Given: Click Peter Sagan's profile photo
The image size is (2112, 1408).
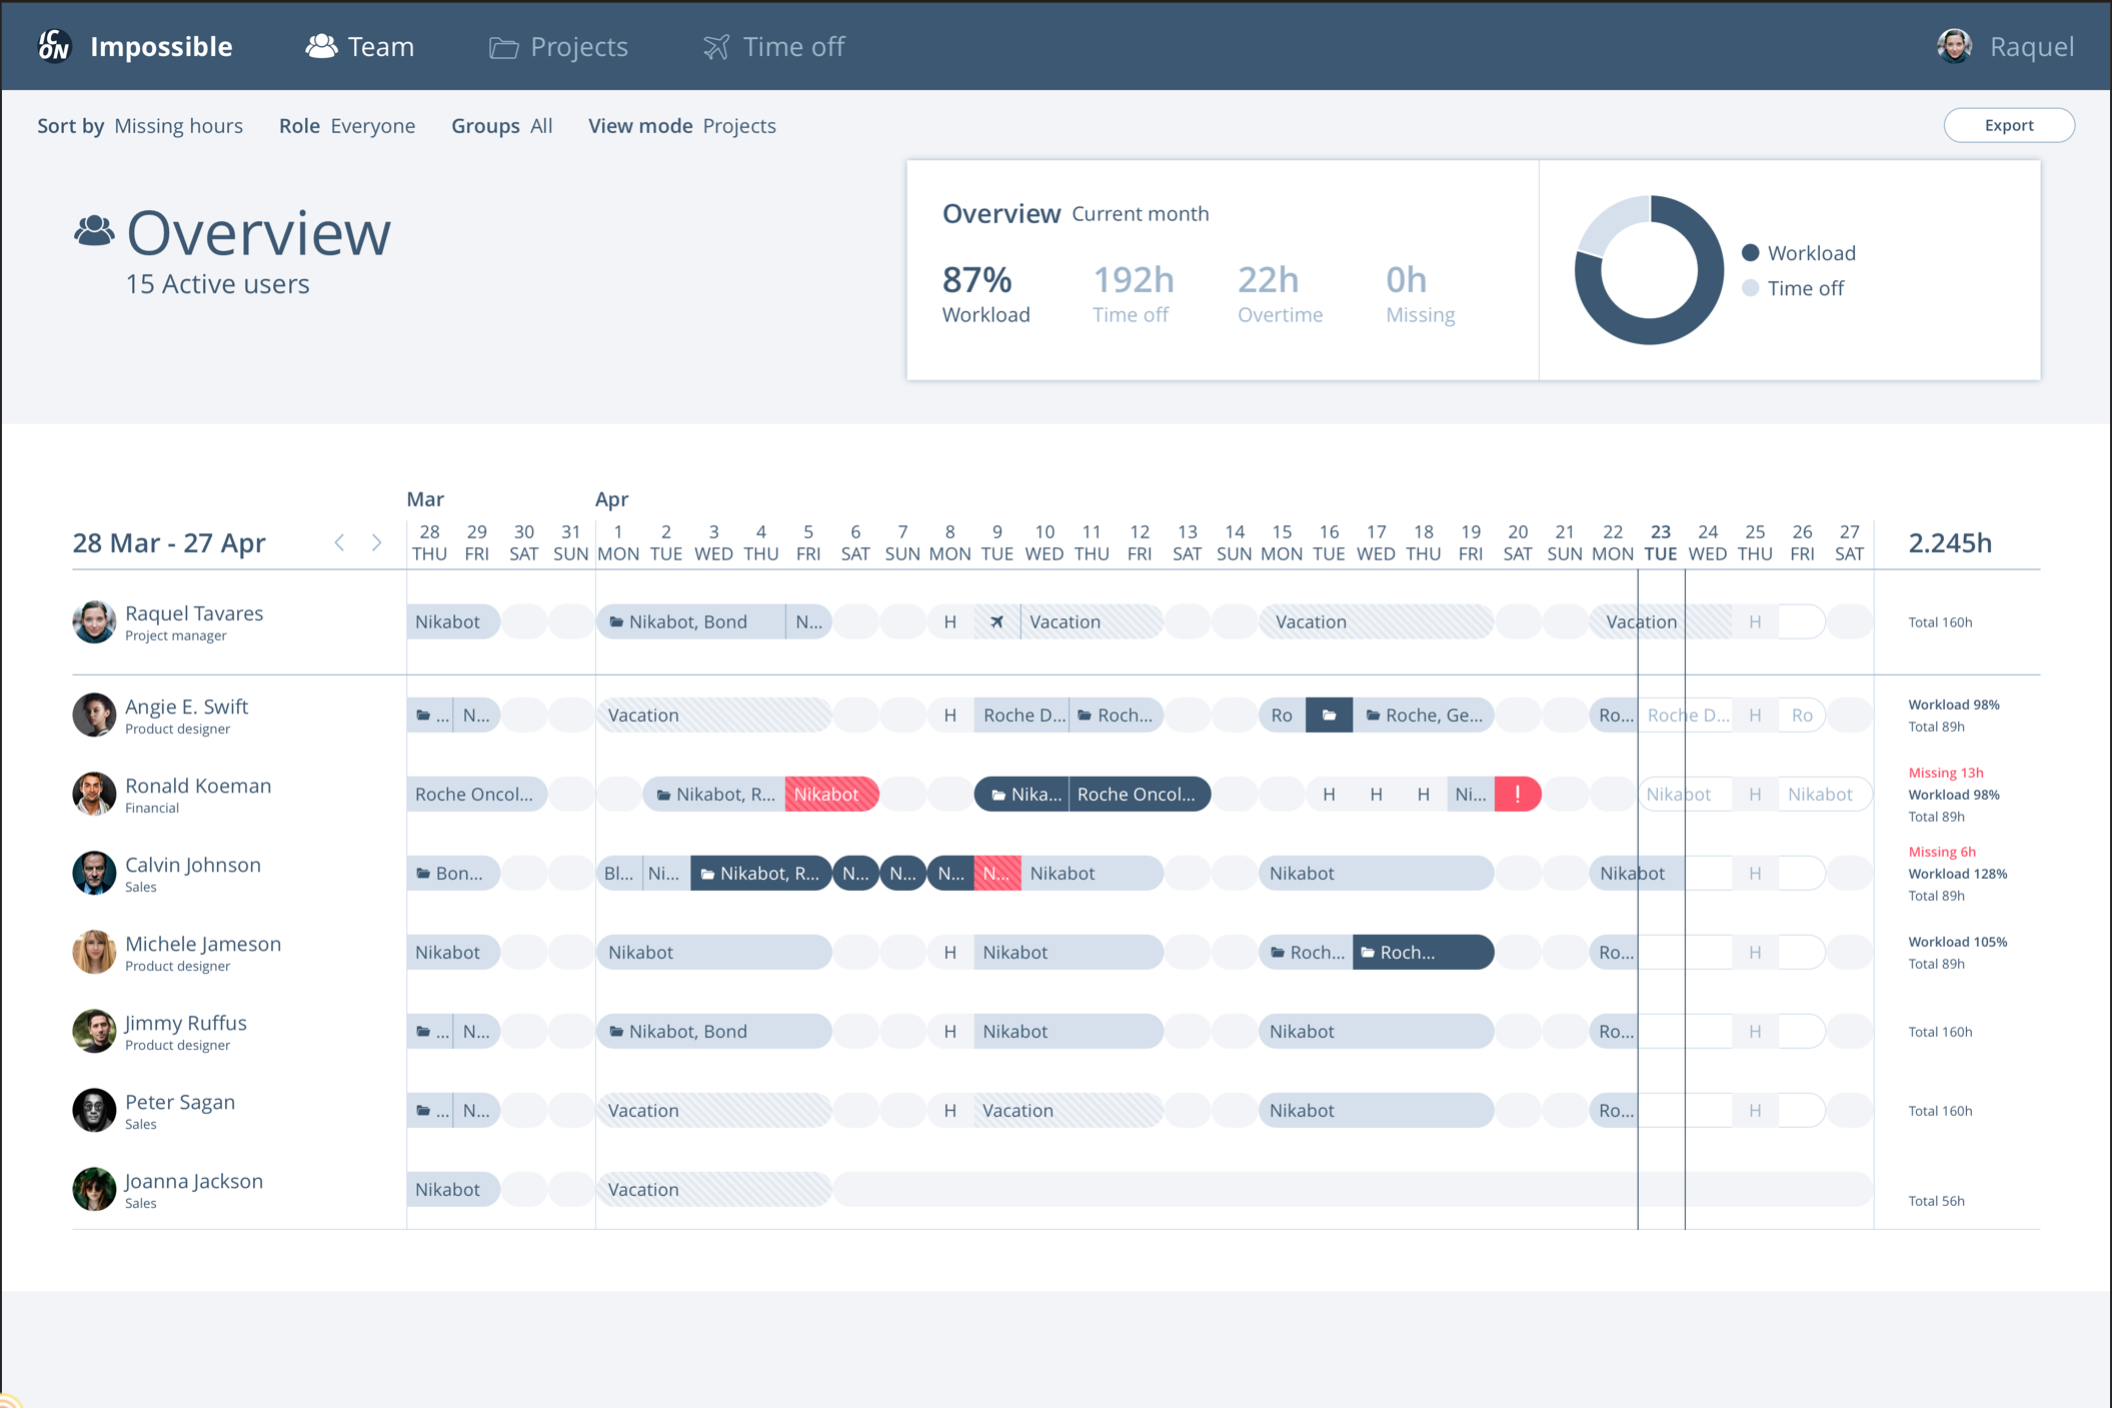Looking at the screenshot, I should 94,1110.
